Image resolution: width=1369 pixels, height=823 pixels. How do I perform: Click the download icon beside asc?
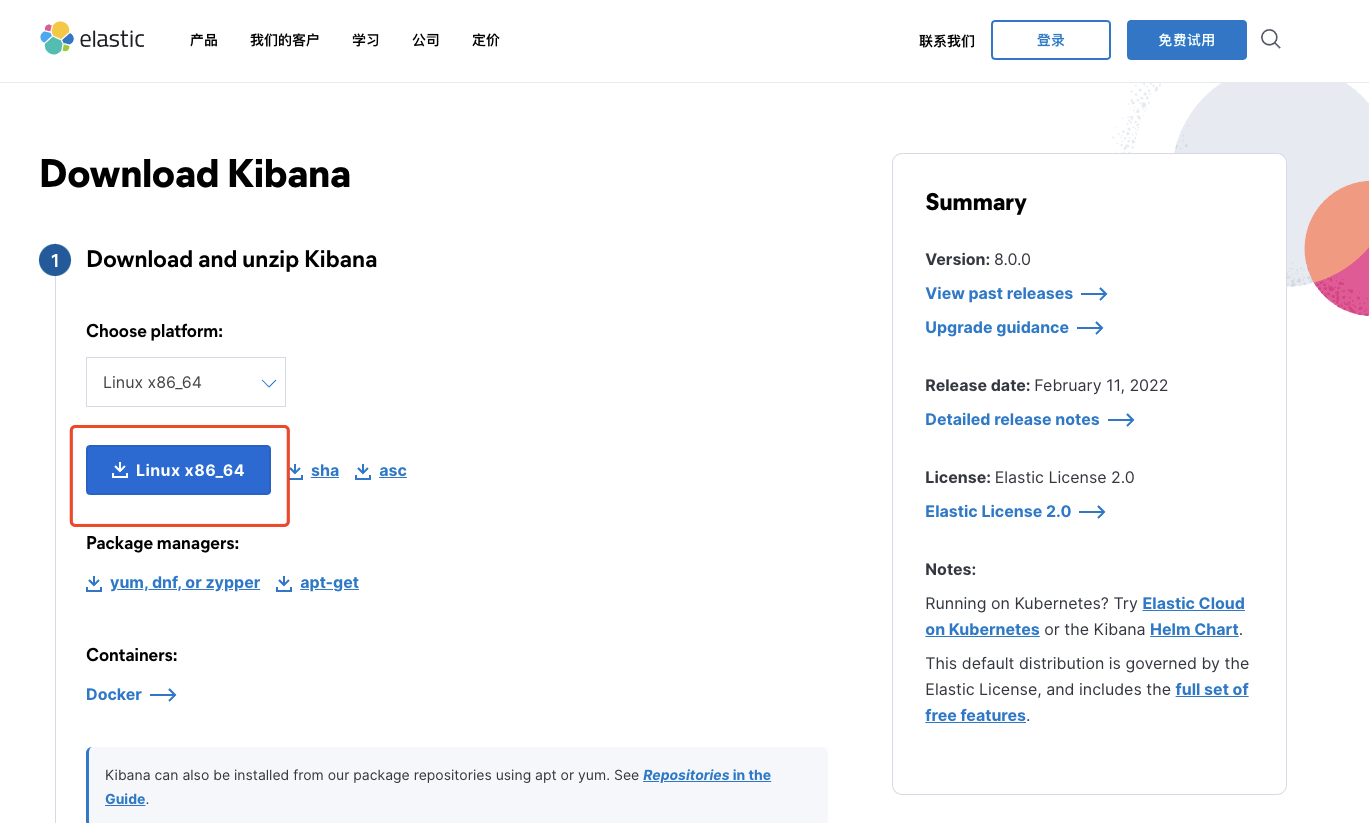pos(363,471)
